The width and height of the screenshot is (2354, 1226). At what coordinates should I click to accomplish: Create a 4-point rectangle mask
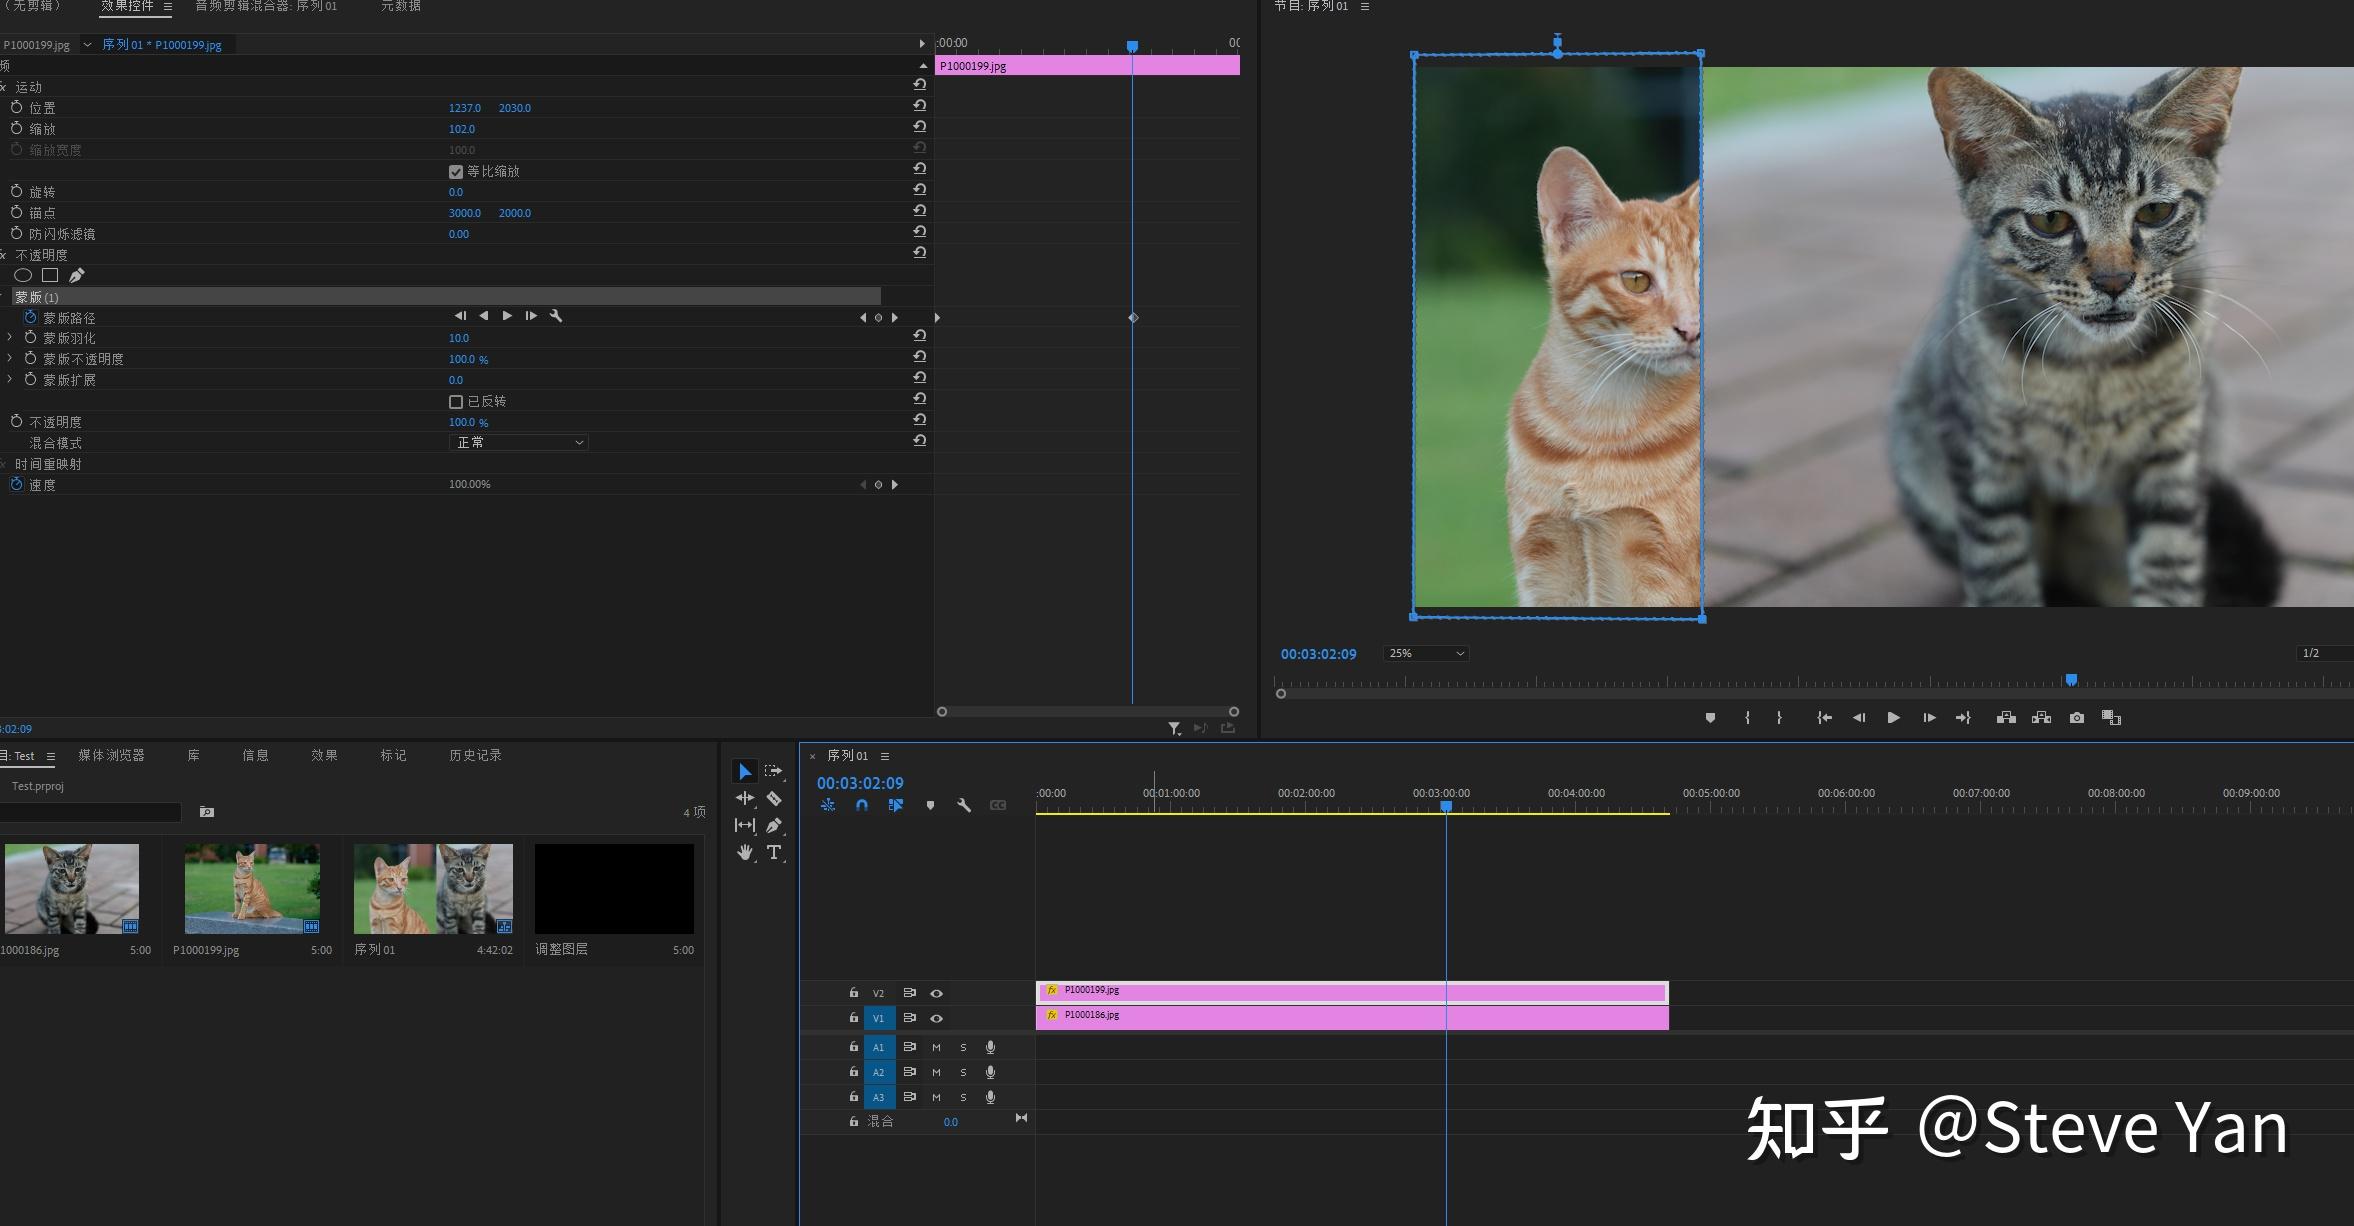coord(50,275)
